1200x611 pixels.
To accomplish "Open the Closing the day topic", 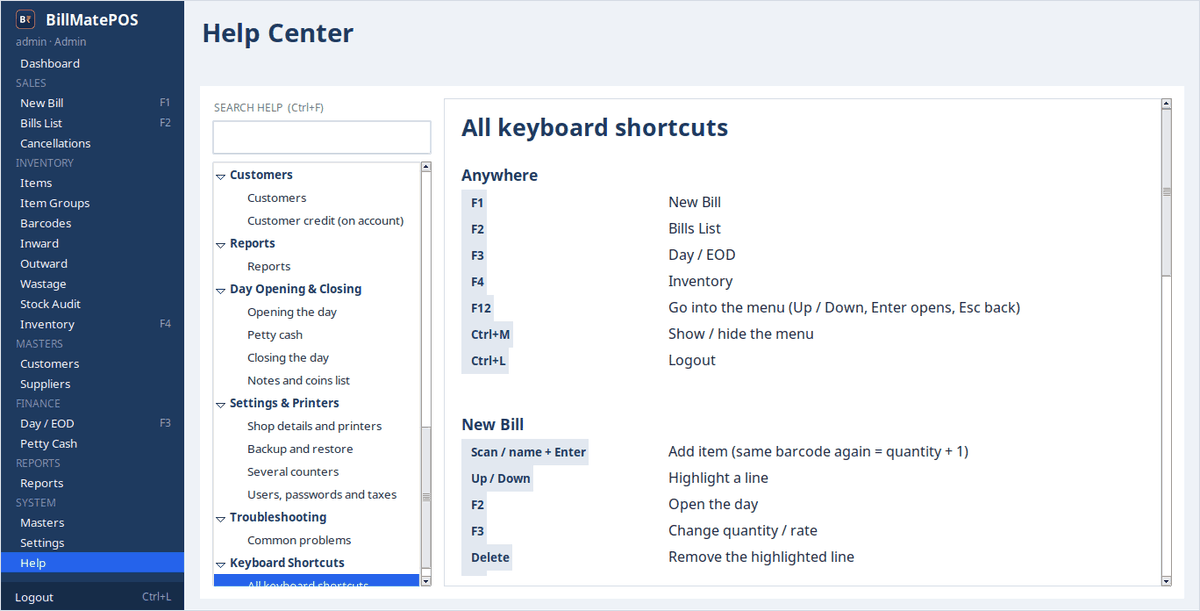I will click(x=288, y=358).
